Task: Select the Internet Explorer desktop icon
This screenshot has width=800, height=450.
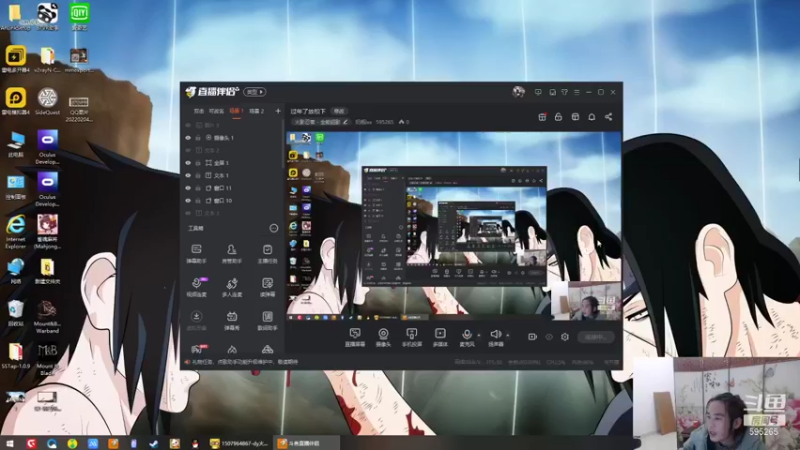Action: pyautogui.click(x=16, y=231)
